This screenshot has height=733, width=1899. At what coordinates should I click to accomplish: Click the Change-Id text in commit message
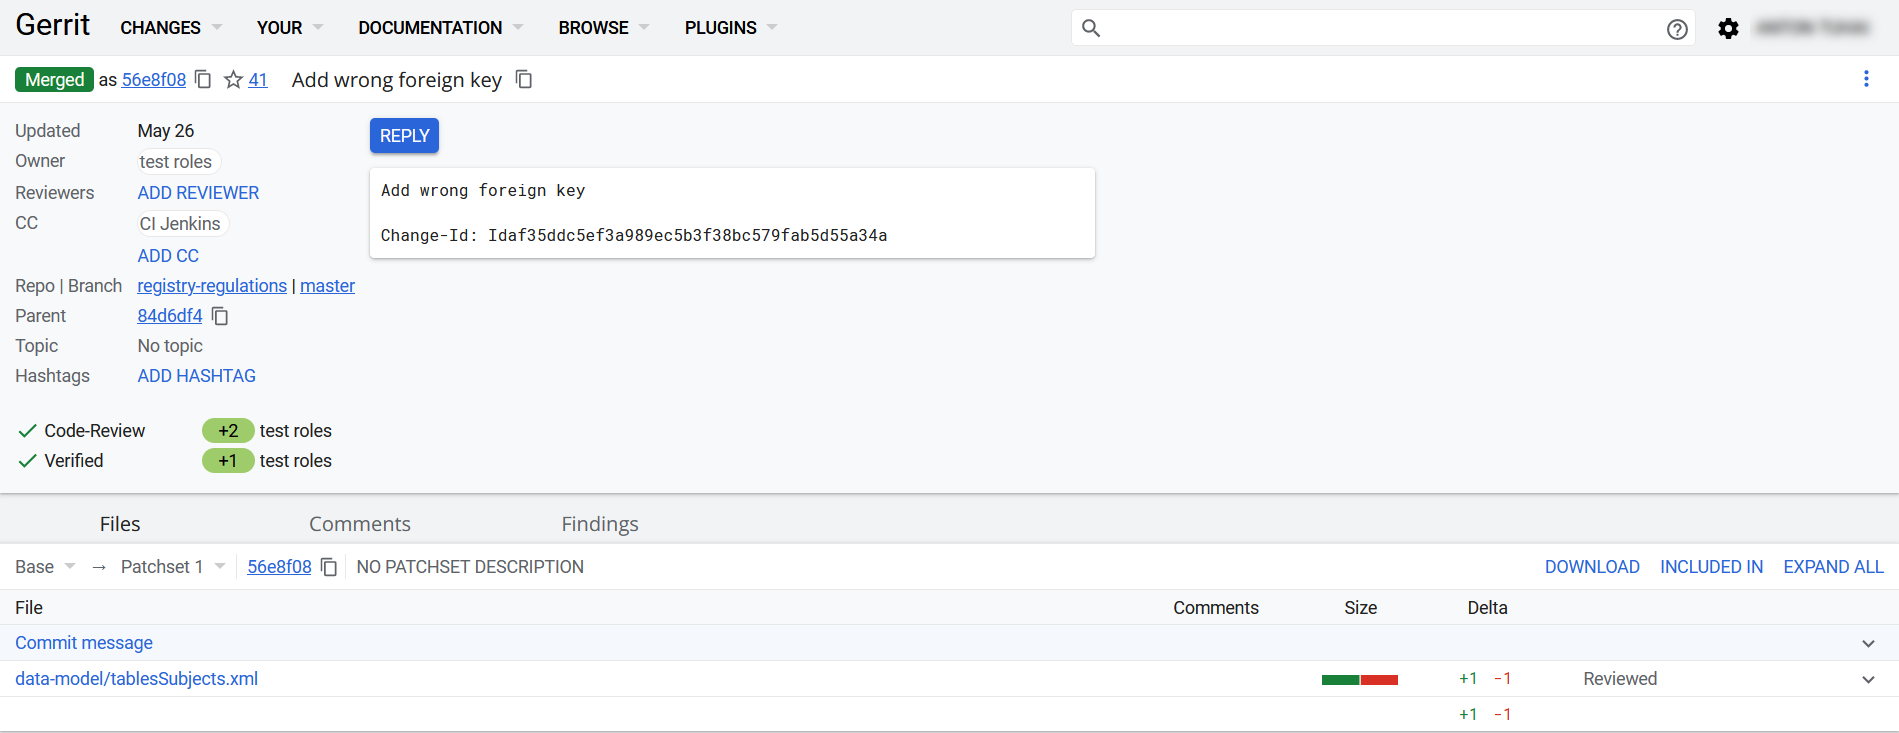click(634, 236)
